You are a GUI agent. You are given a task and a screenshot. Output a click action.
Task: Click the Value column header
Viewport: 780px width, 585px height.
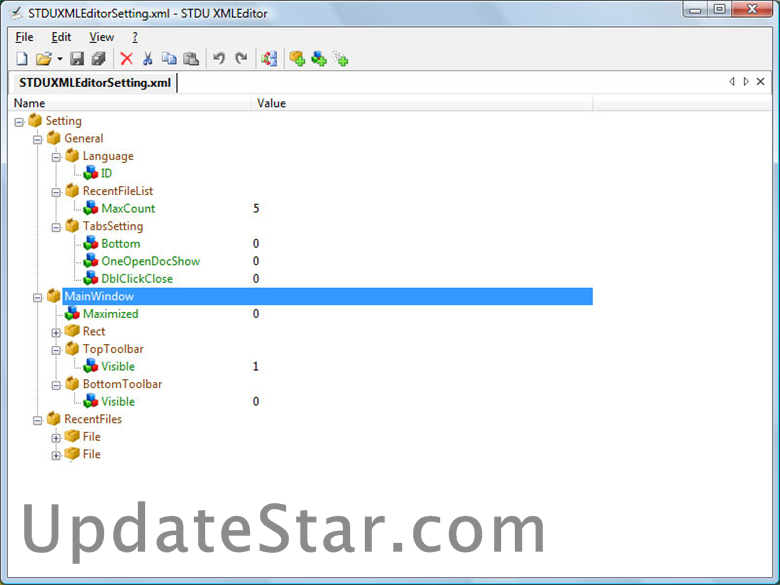click(x=422, y=103)
